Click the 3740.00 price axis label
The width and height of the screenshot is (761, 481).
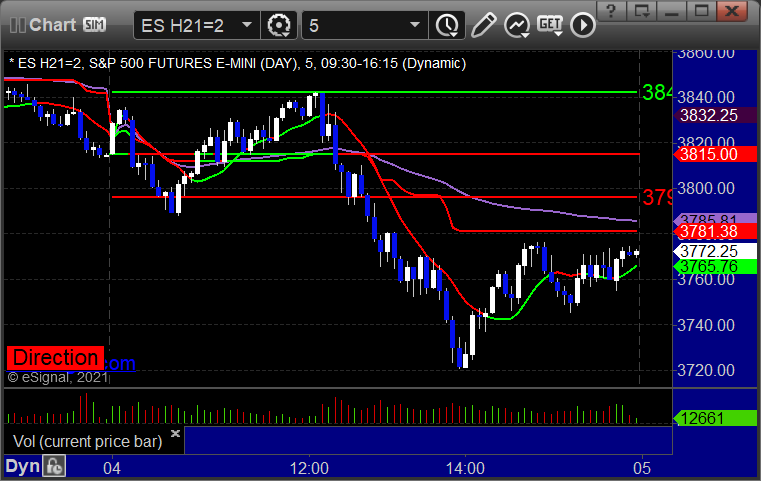[706, 325]
